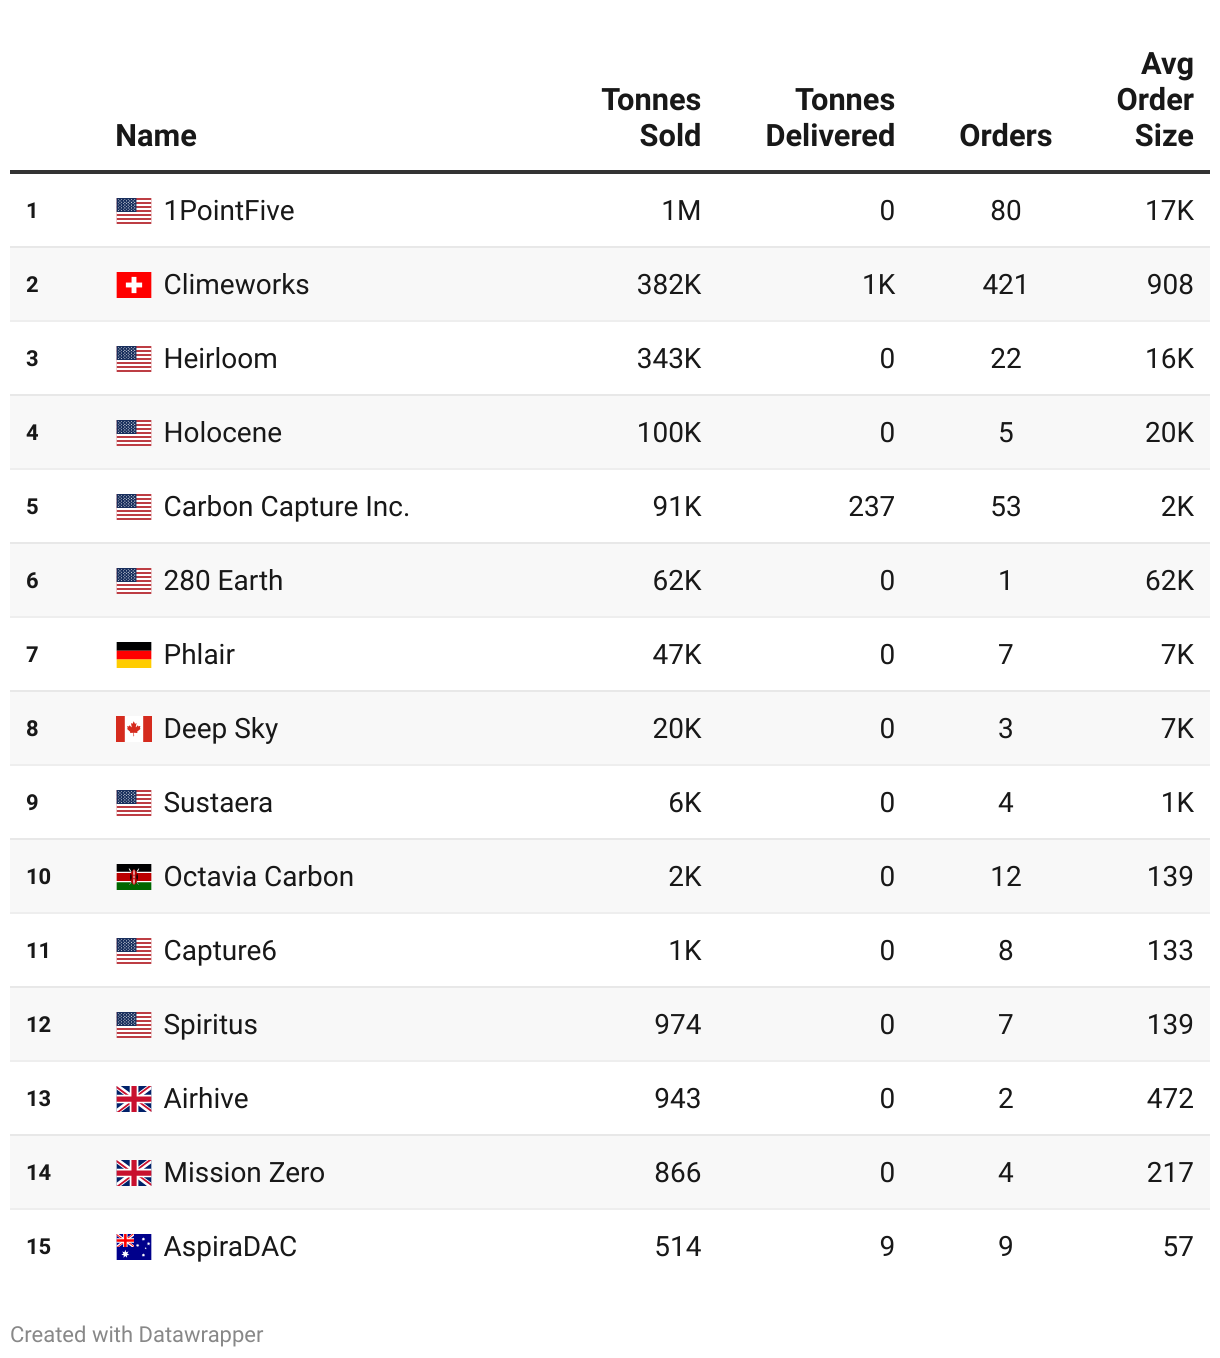Sort by the Tonnes Sold header
The width and height of the screenshot is (1220, 1358).
[651, 118]
